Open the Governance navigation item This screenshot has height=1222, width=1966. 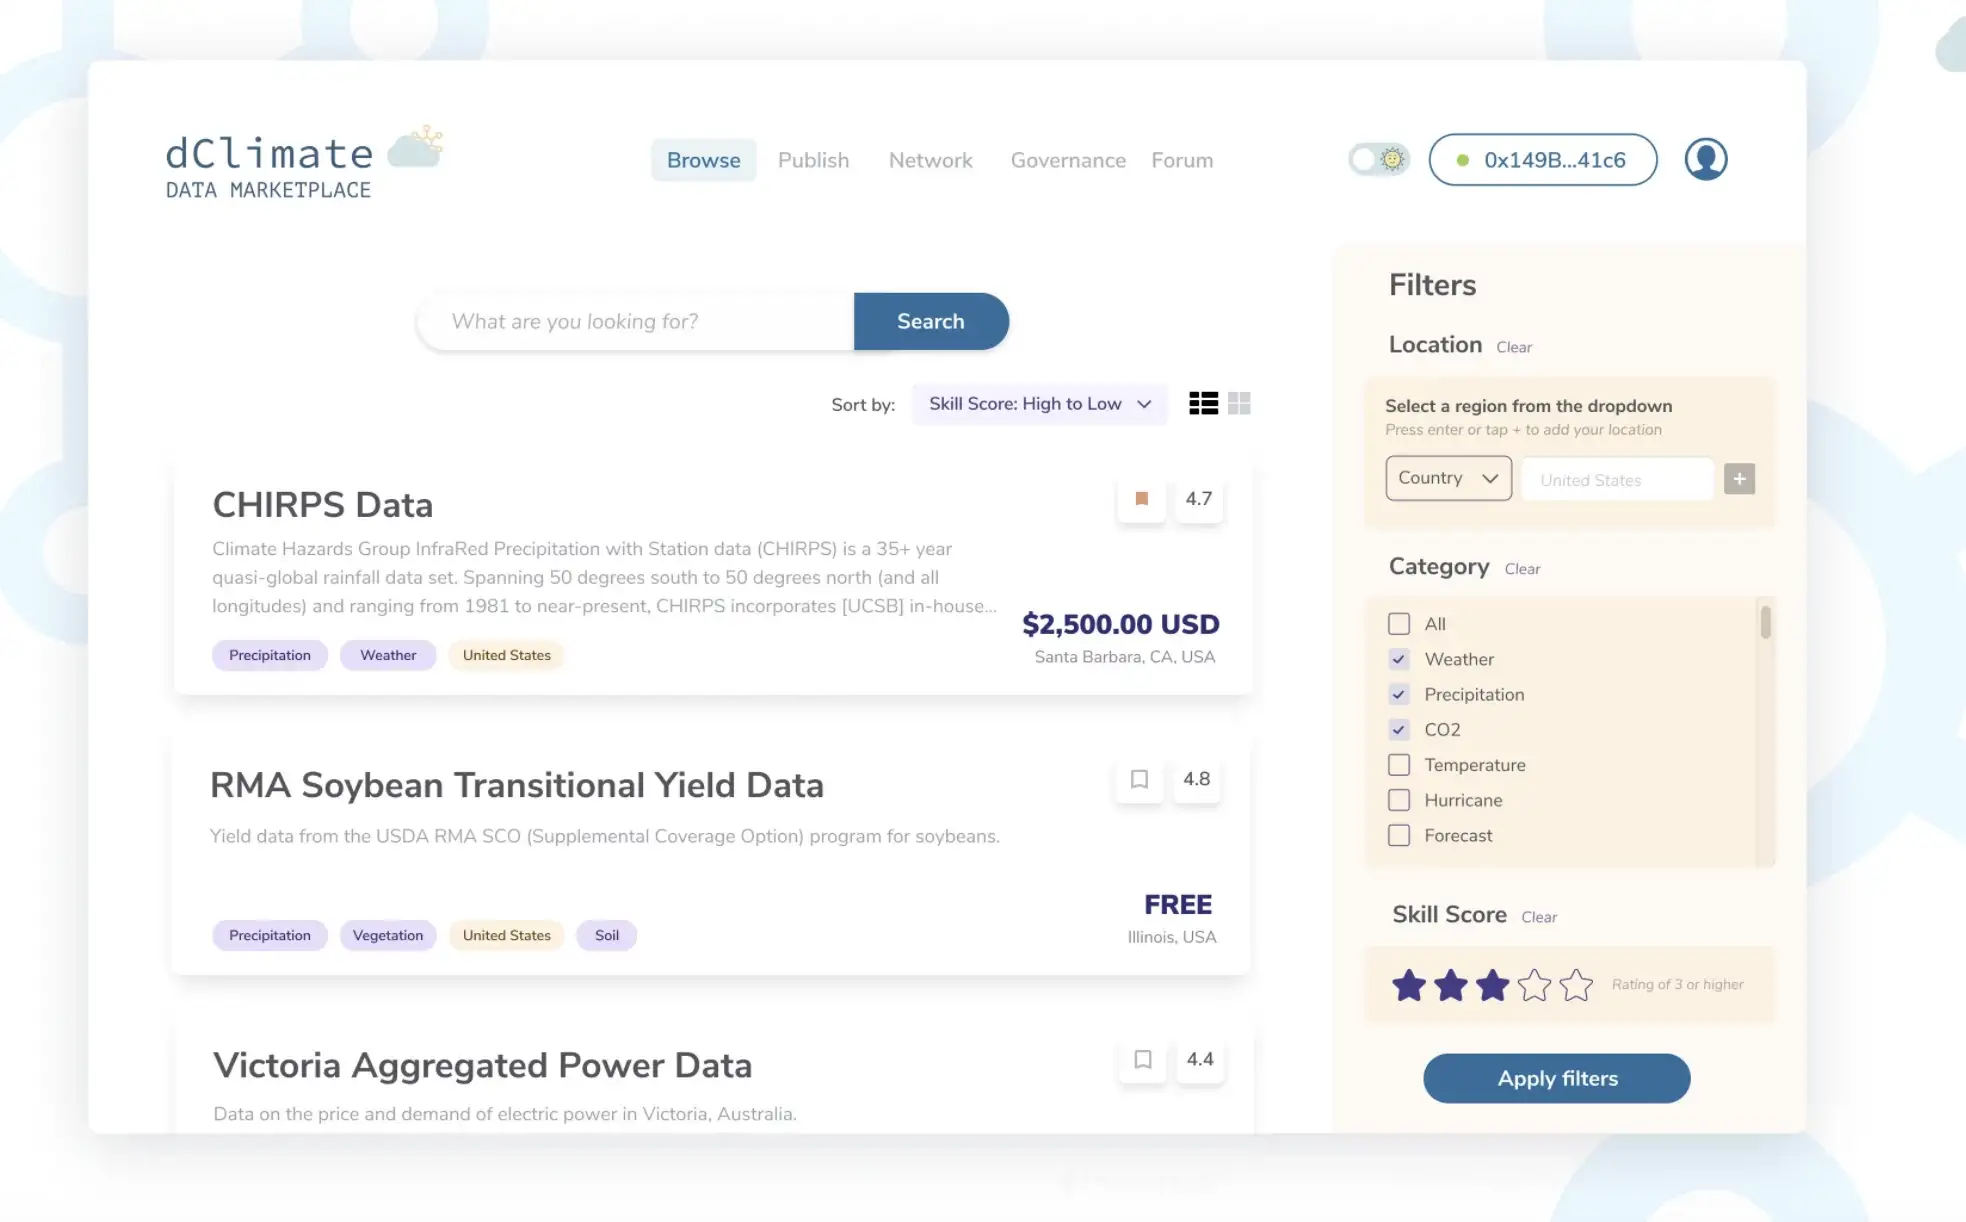tap(1068, 160)
